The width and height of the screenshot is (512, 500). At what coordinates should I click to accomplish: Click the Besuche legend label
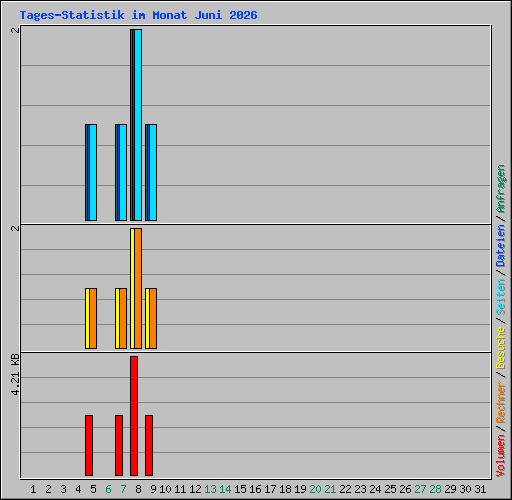(x=501, y=348)
